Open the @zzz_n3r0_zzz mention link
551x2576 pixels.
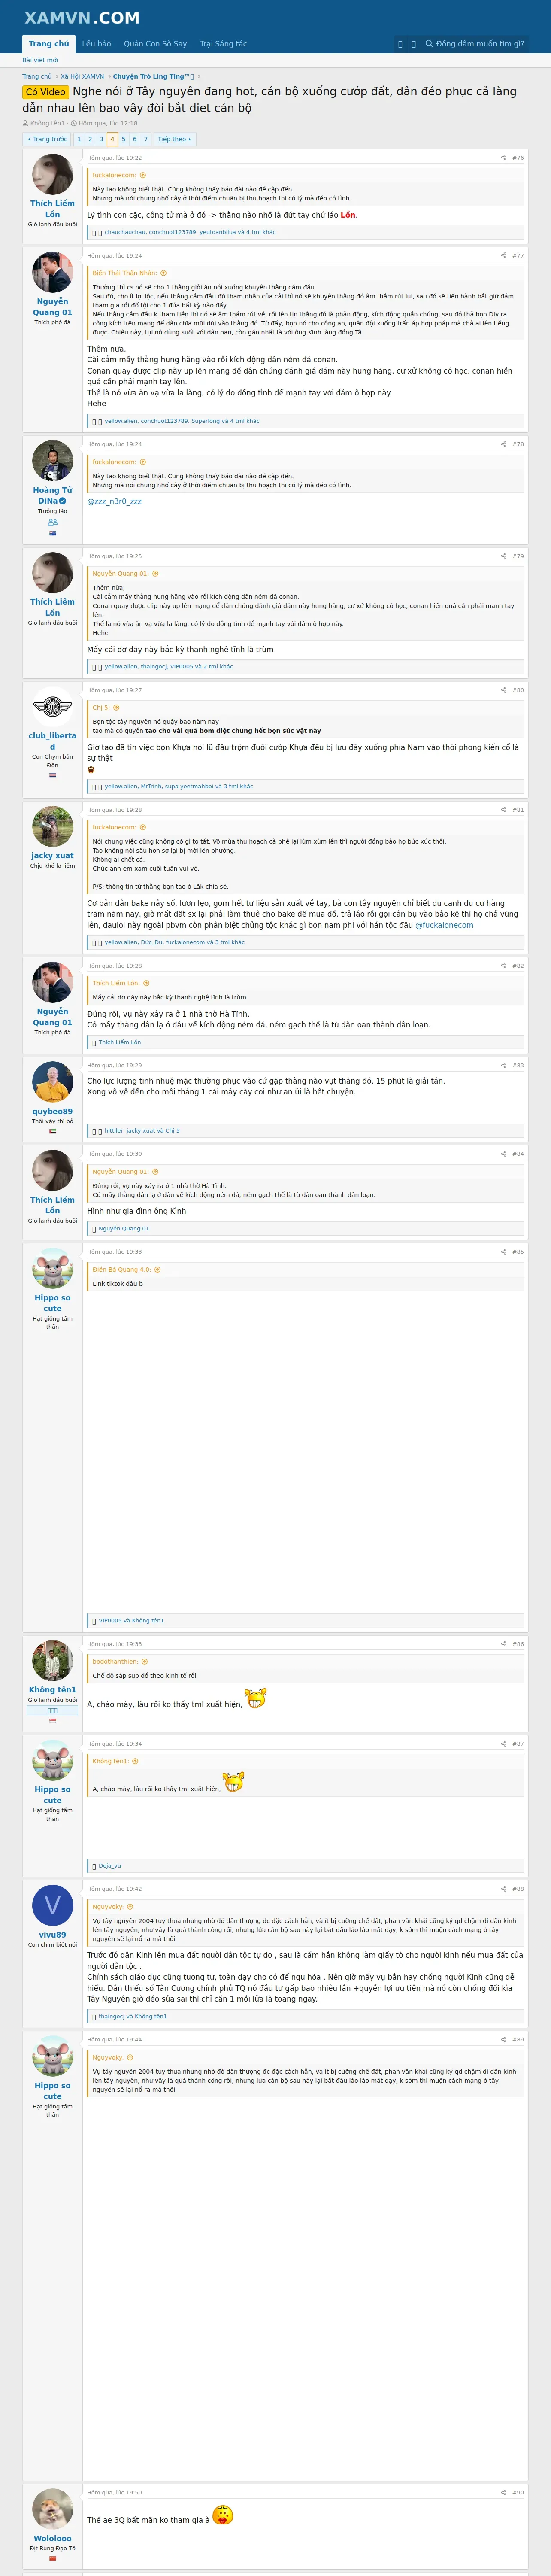[114, 501]
